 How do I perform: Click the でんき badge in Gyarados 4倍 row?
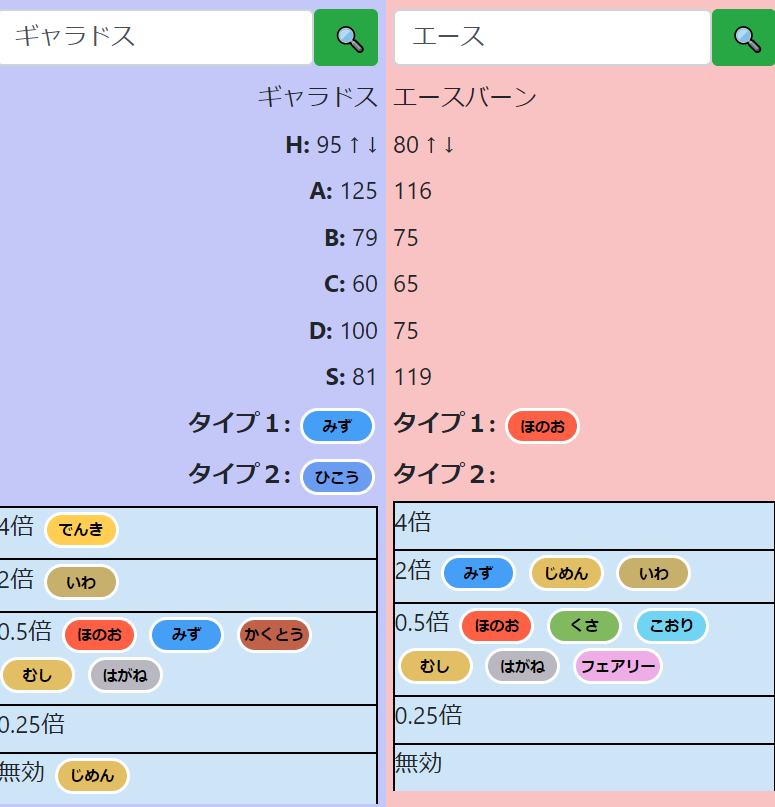pyautogui.click(x=81, y=530)
